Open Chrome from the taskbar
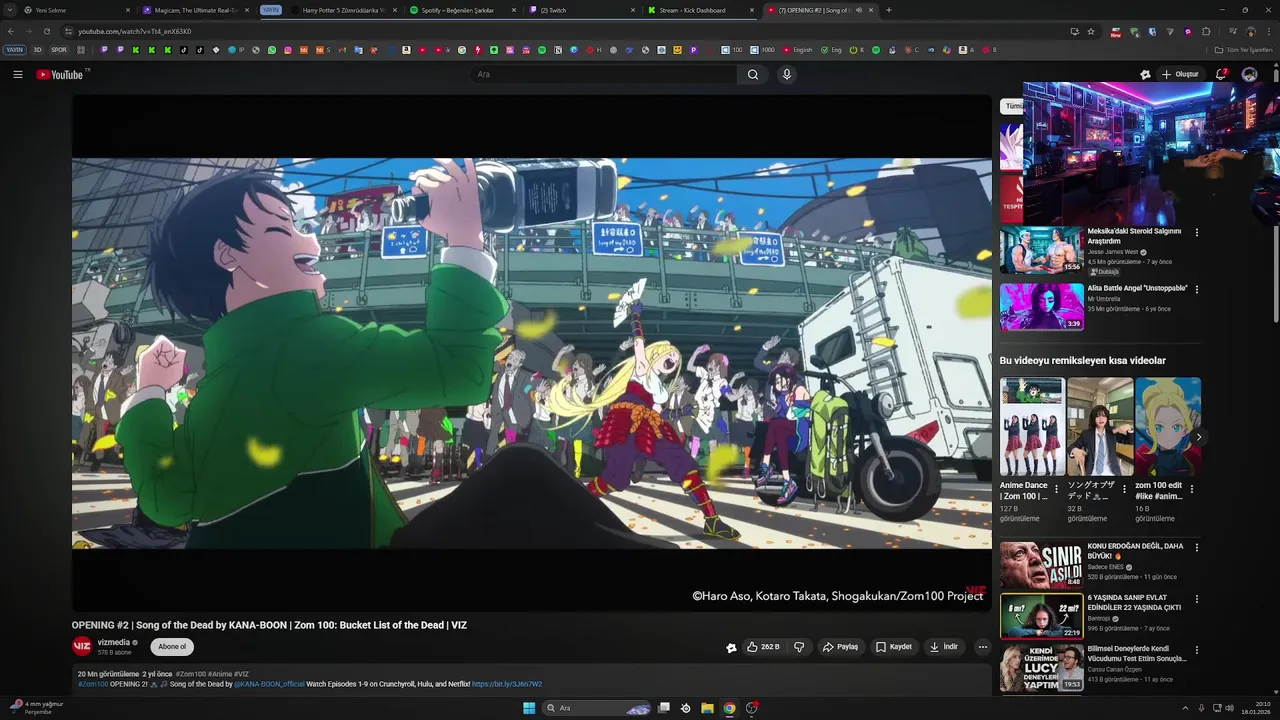Image resolution: width=1280 pixels, height=720 pixels. tap(729, 708)
